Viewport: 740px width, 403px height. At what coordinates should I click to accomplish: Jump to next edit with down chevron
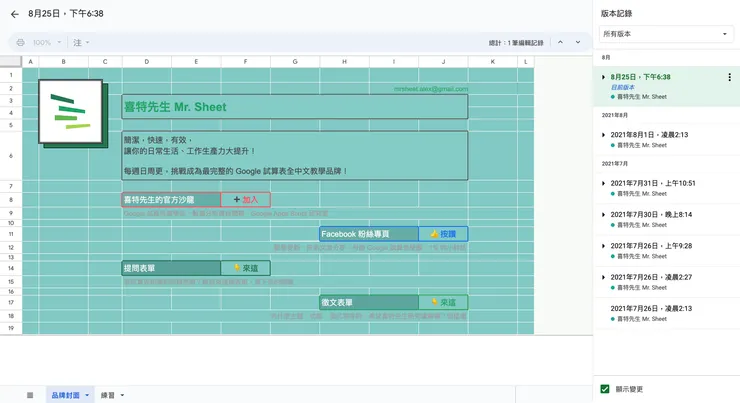click(x=578, y=42)
